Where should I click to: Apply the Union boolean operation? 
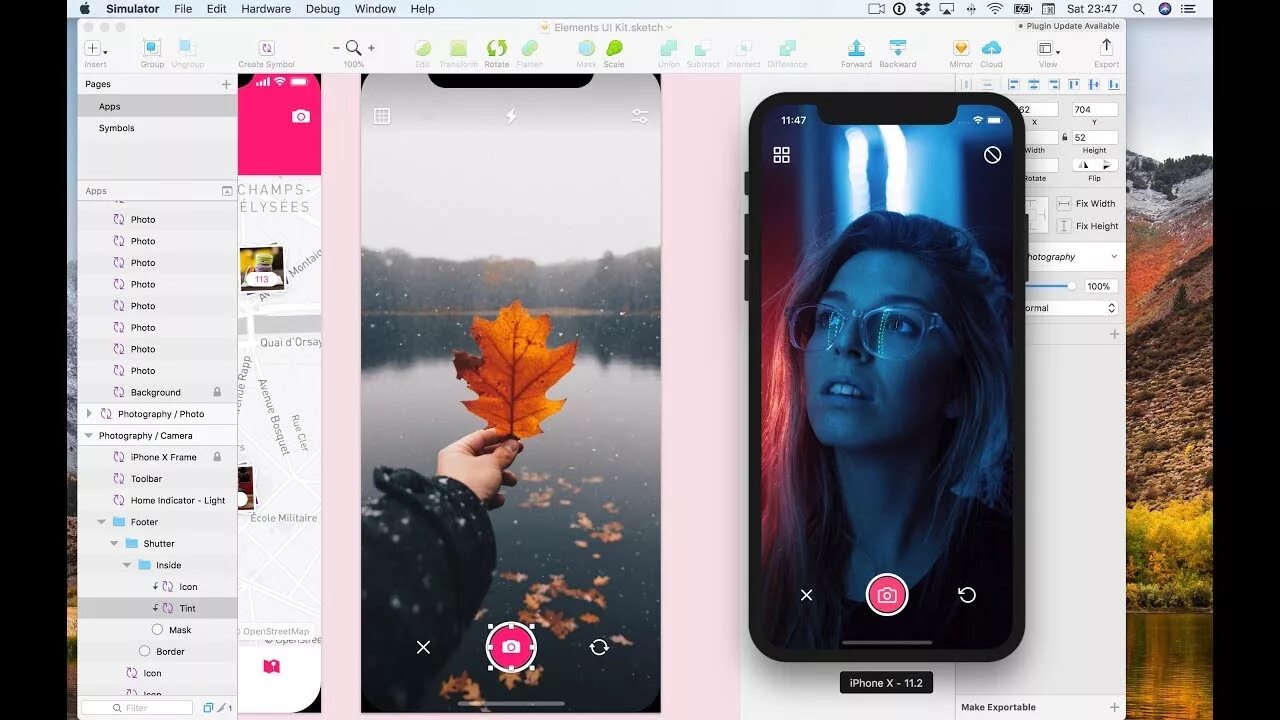click(668, 48)
